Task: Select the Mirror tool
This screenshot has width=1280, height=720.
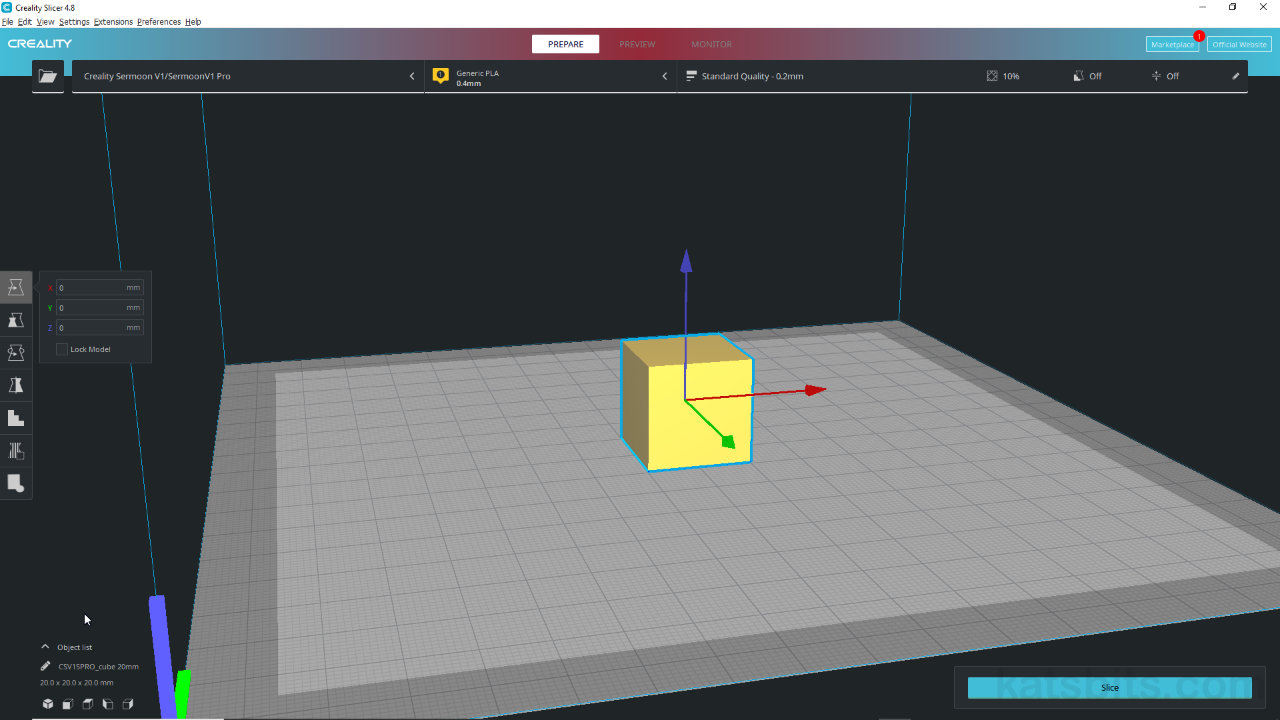Action: click(x=16, y=386)
